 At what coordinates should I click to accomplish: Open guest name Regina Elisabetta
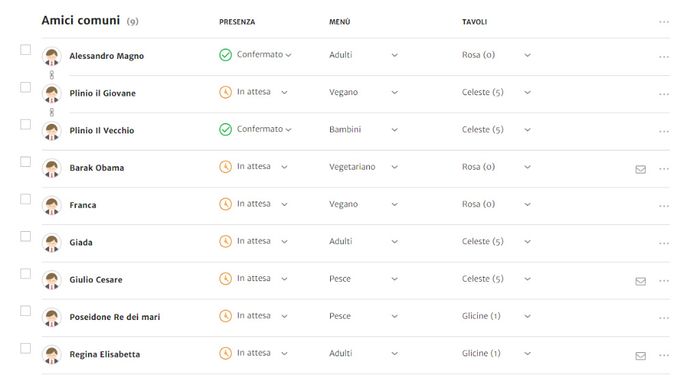(105, 355)
